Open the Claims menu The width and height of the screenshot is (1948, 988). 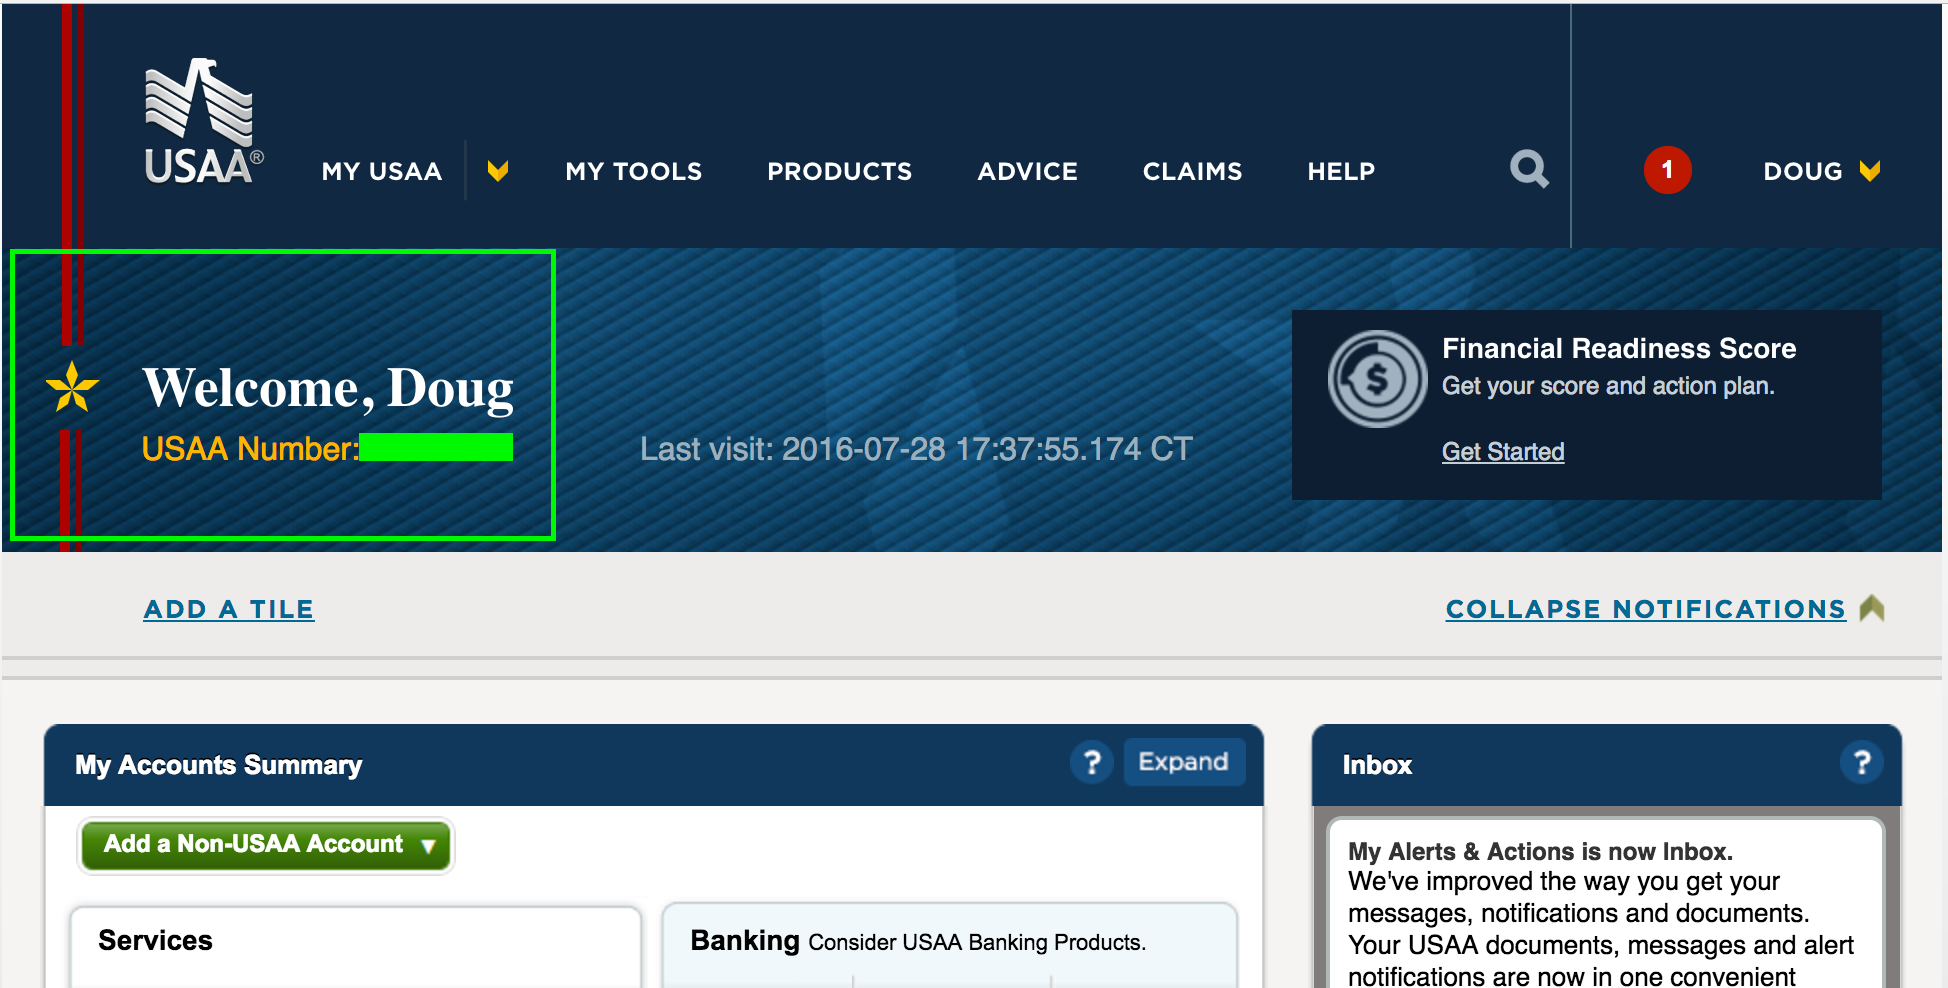pos(1193,172)
